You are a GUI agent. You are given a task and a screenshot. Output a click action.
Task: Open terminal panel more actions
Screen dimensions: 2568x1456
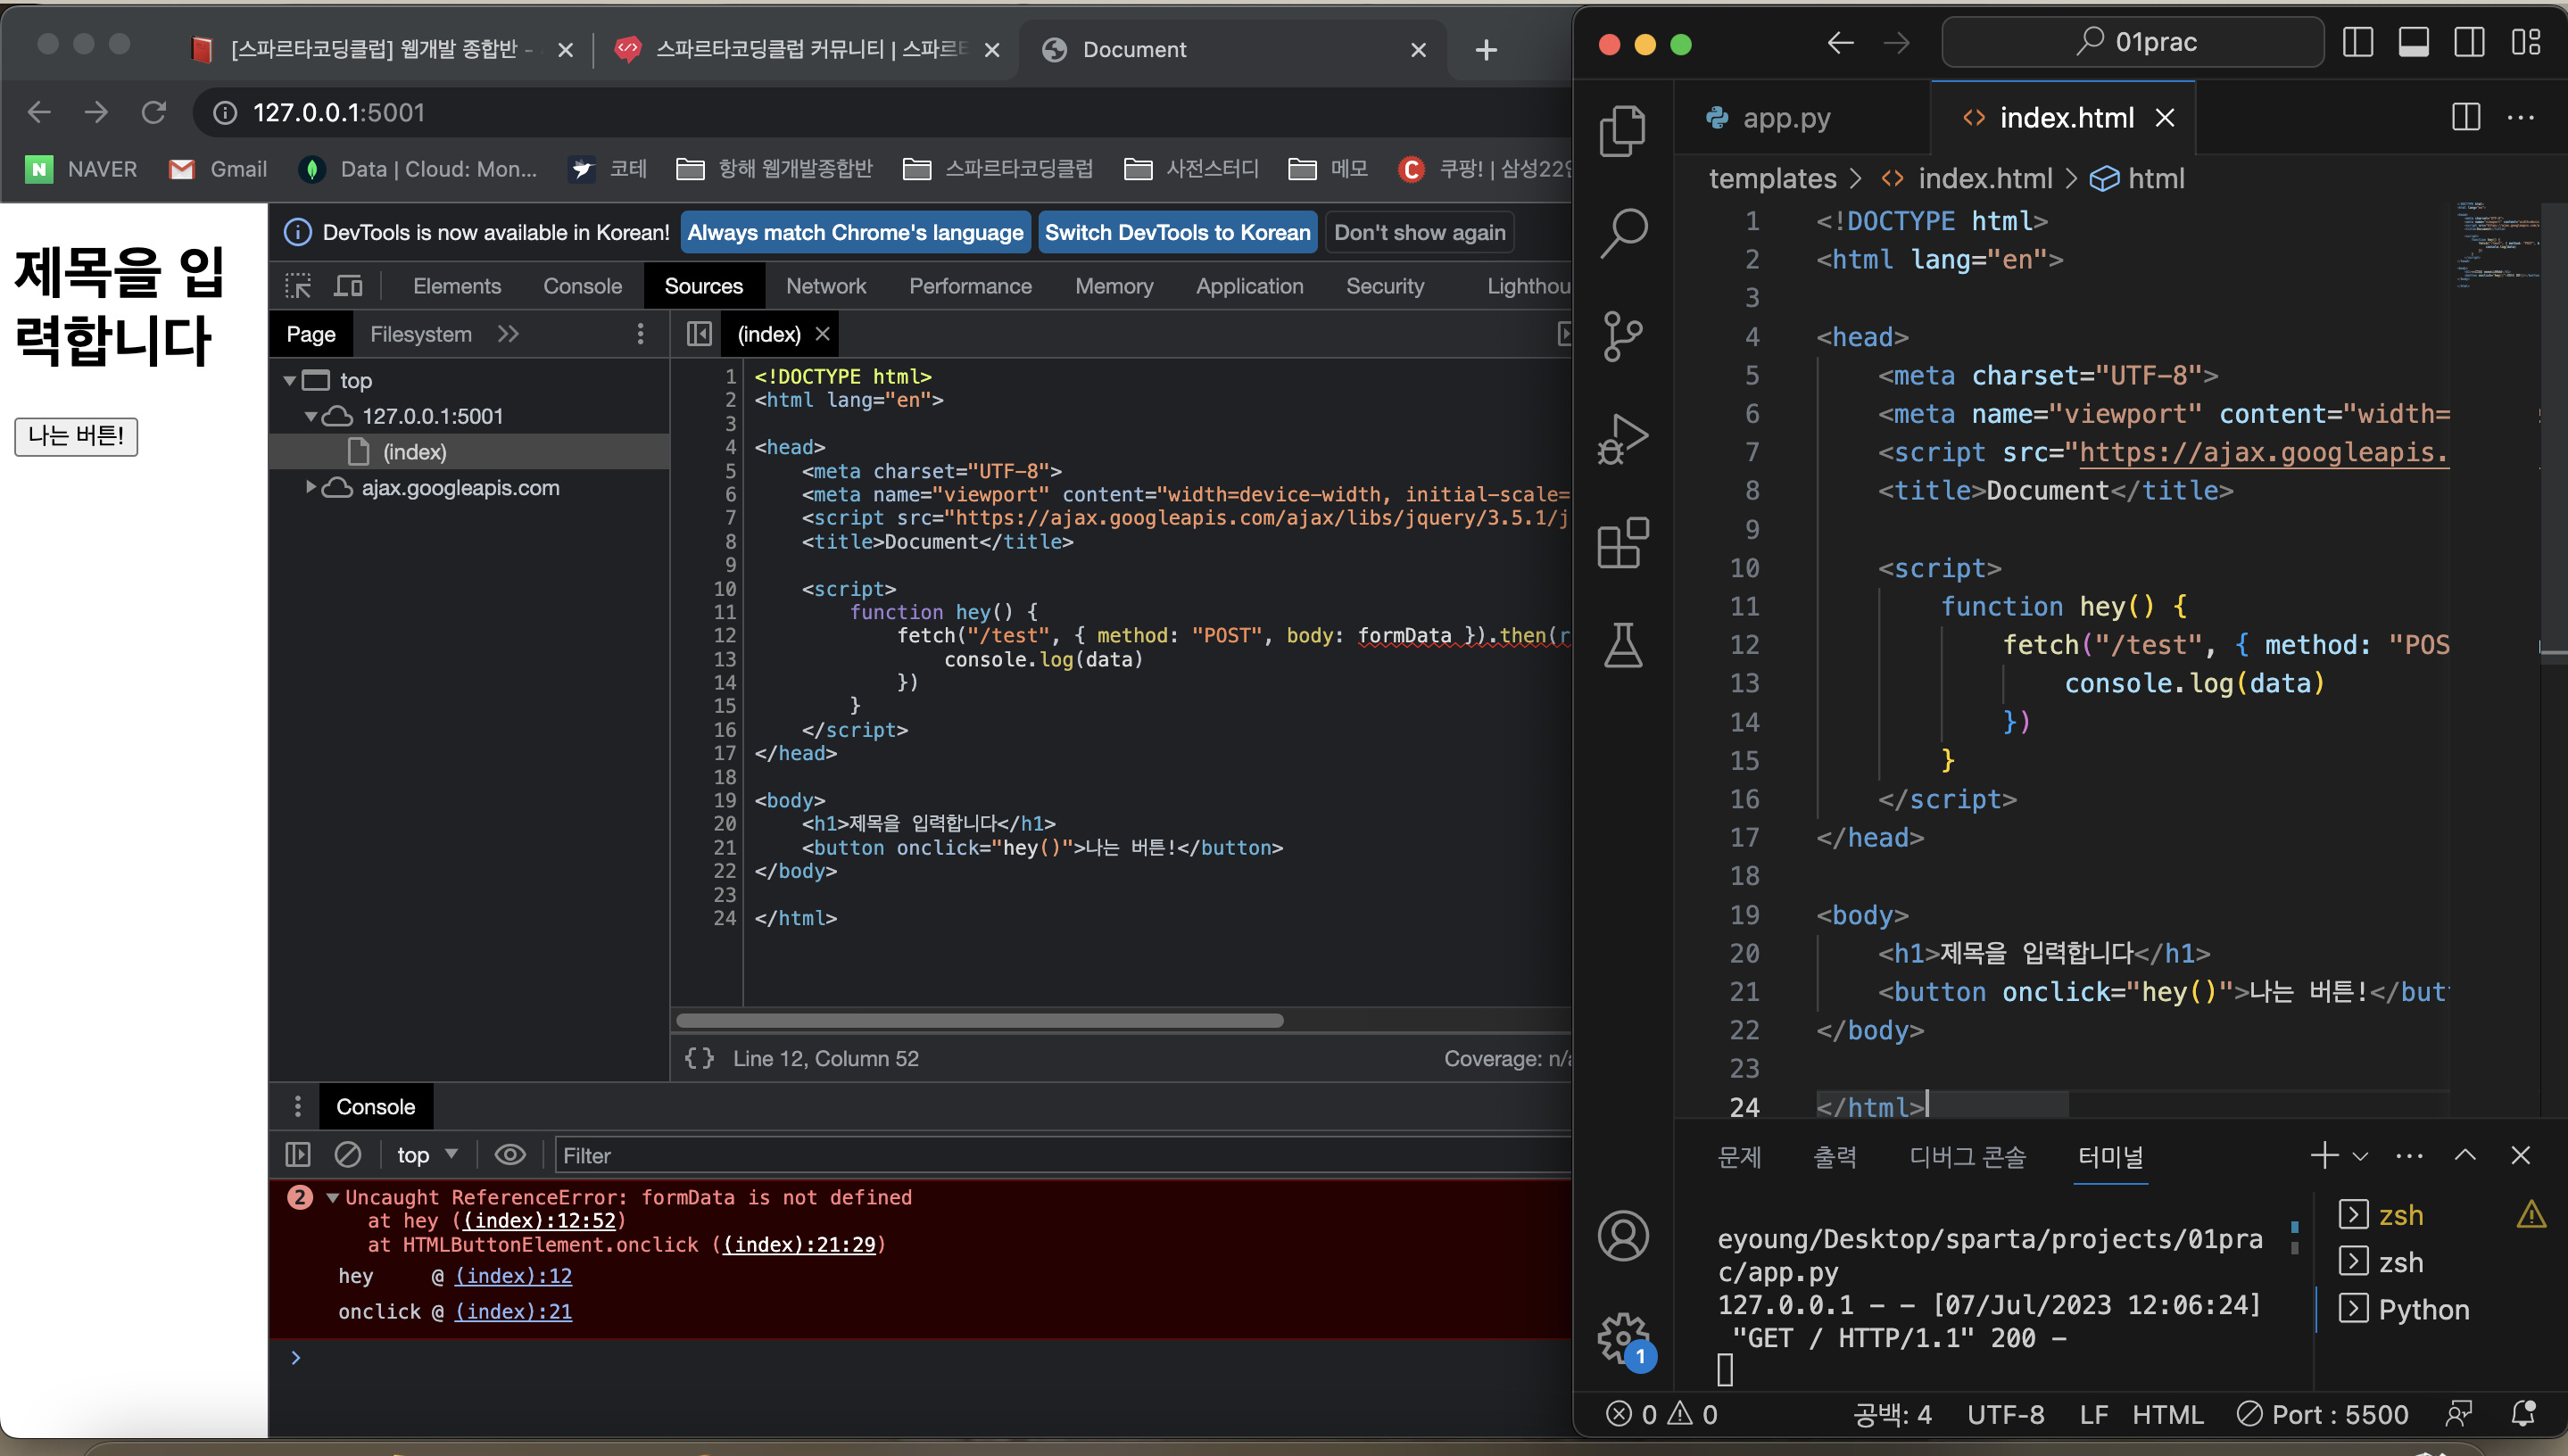[x=2409, y=1156]
